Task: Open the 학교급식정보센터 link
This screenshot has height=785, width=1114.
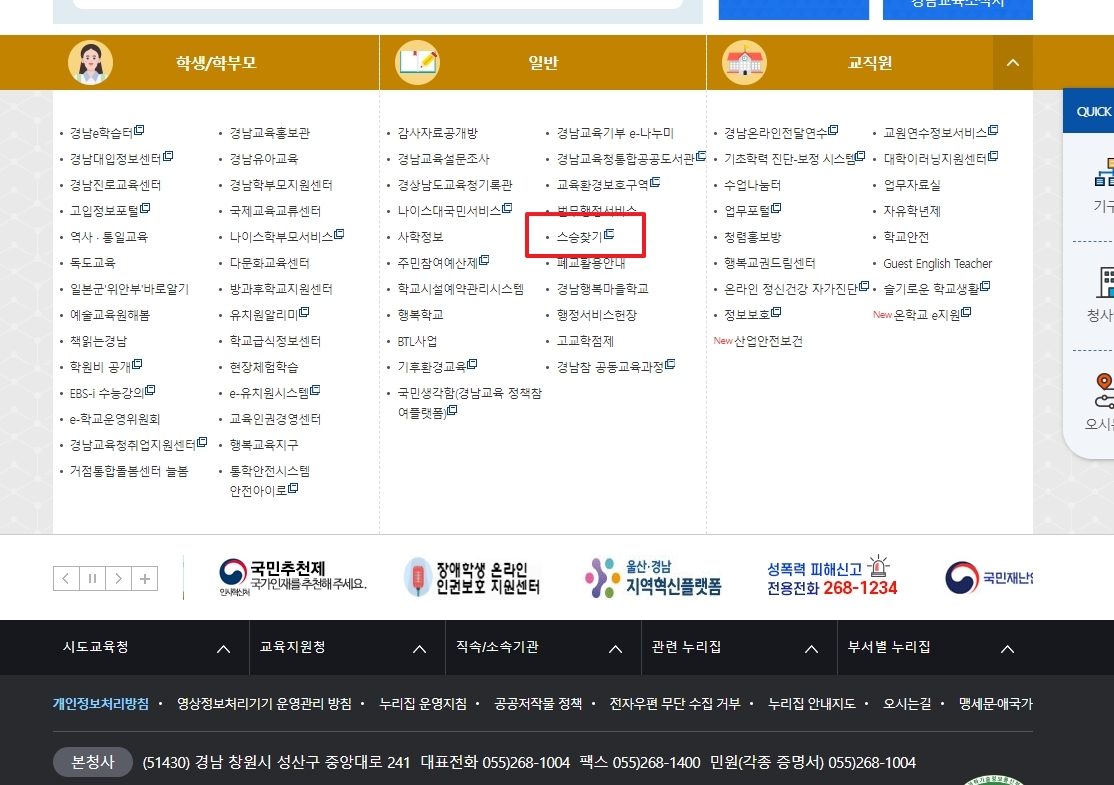Action: point(275,341)
